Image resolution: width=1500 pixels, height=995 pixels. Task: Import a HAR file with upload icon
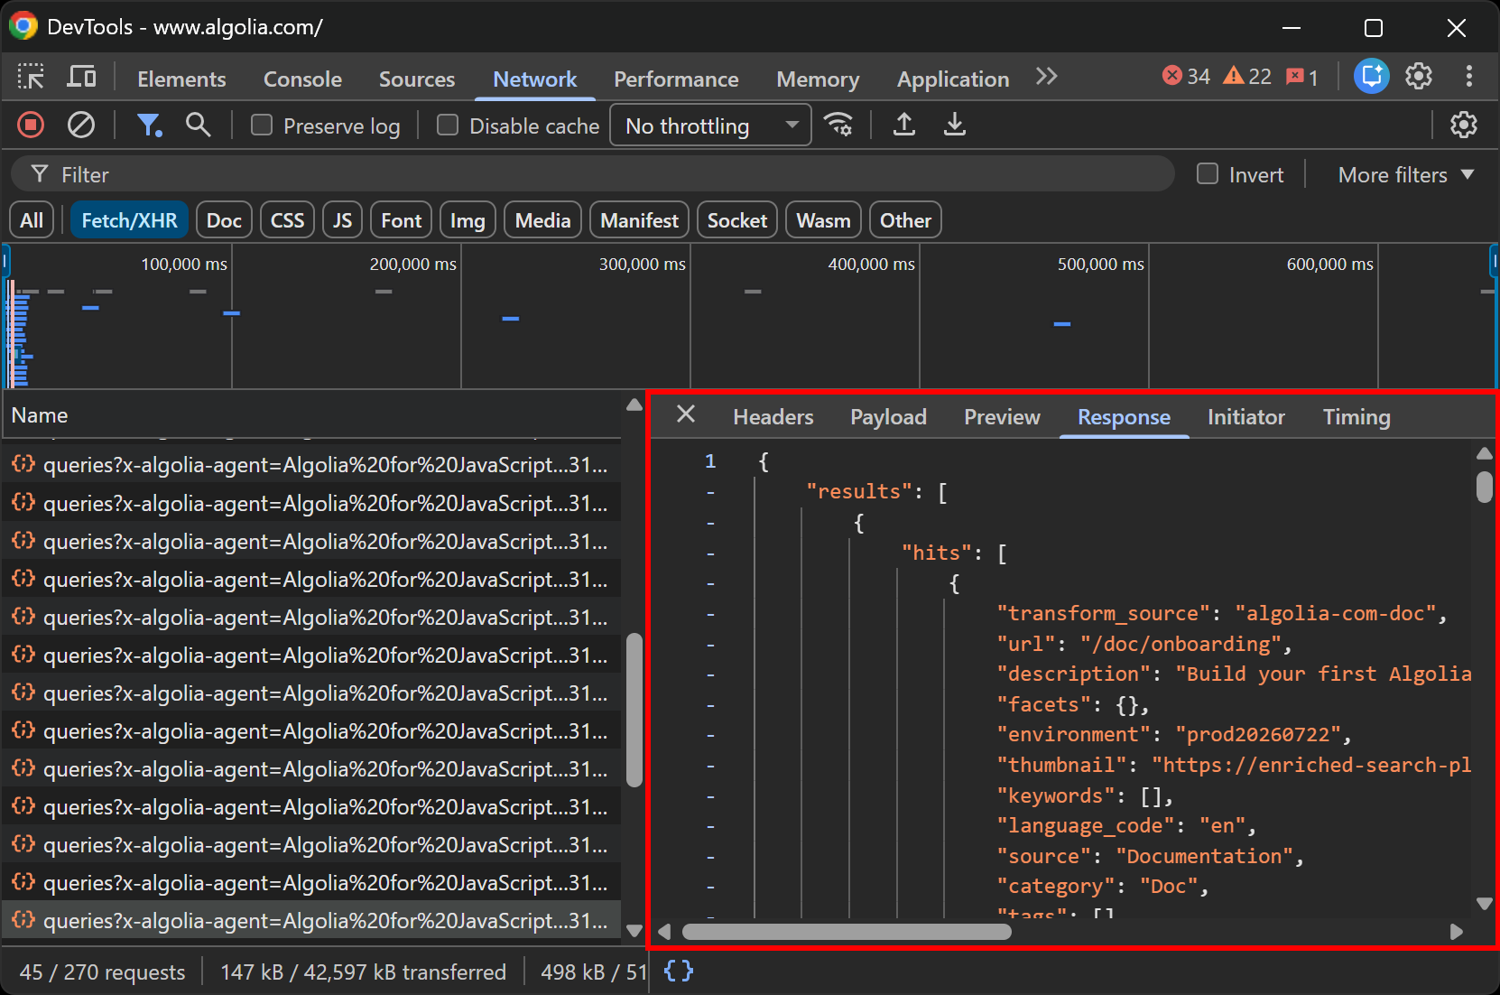pyautogui.click(x=904, y=125)
